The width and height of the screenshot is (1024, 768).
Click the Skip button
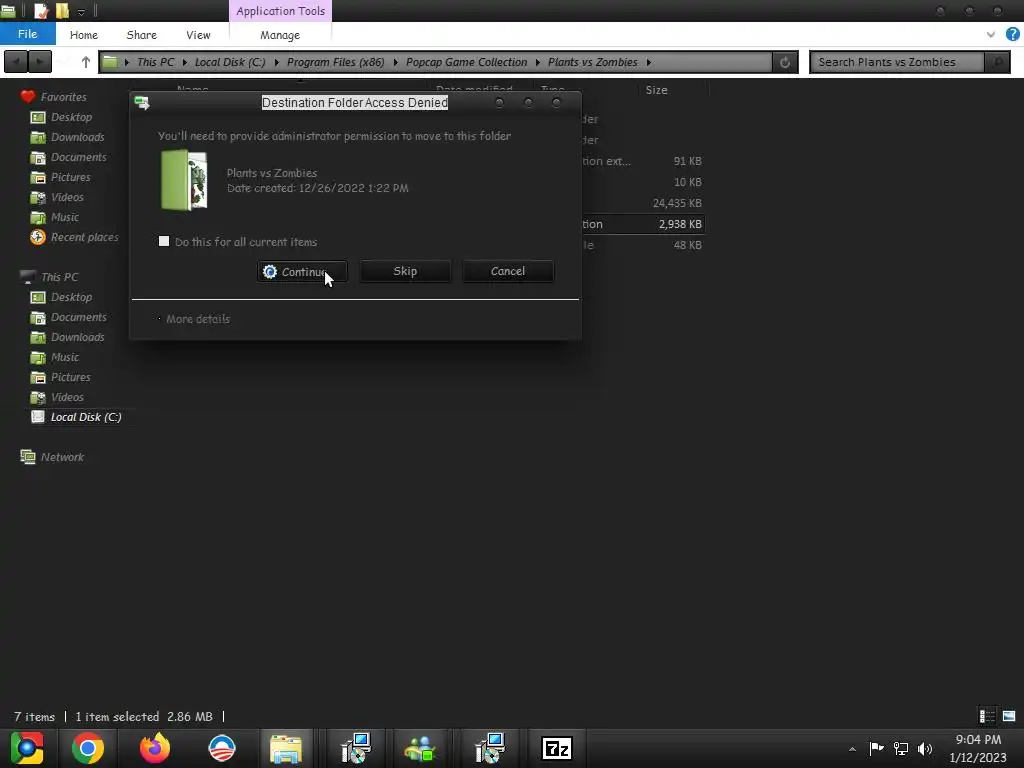click(405, 271)
